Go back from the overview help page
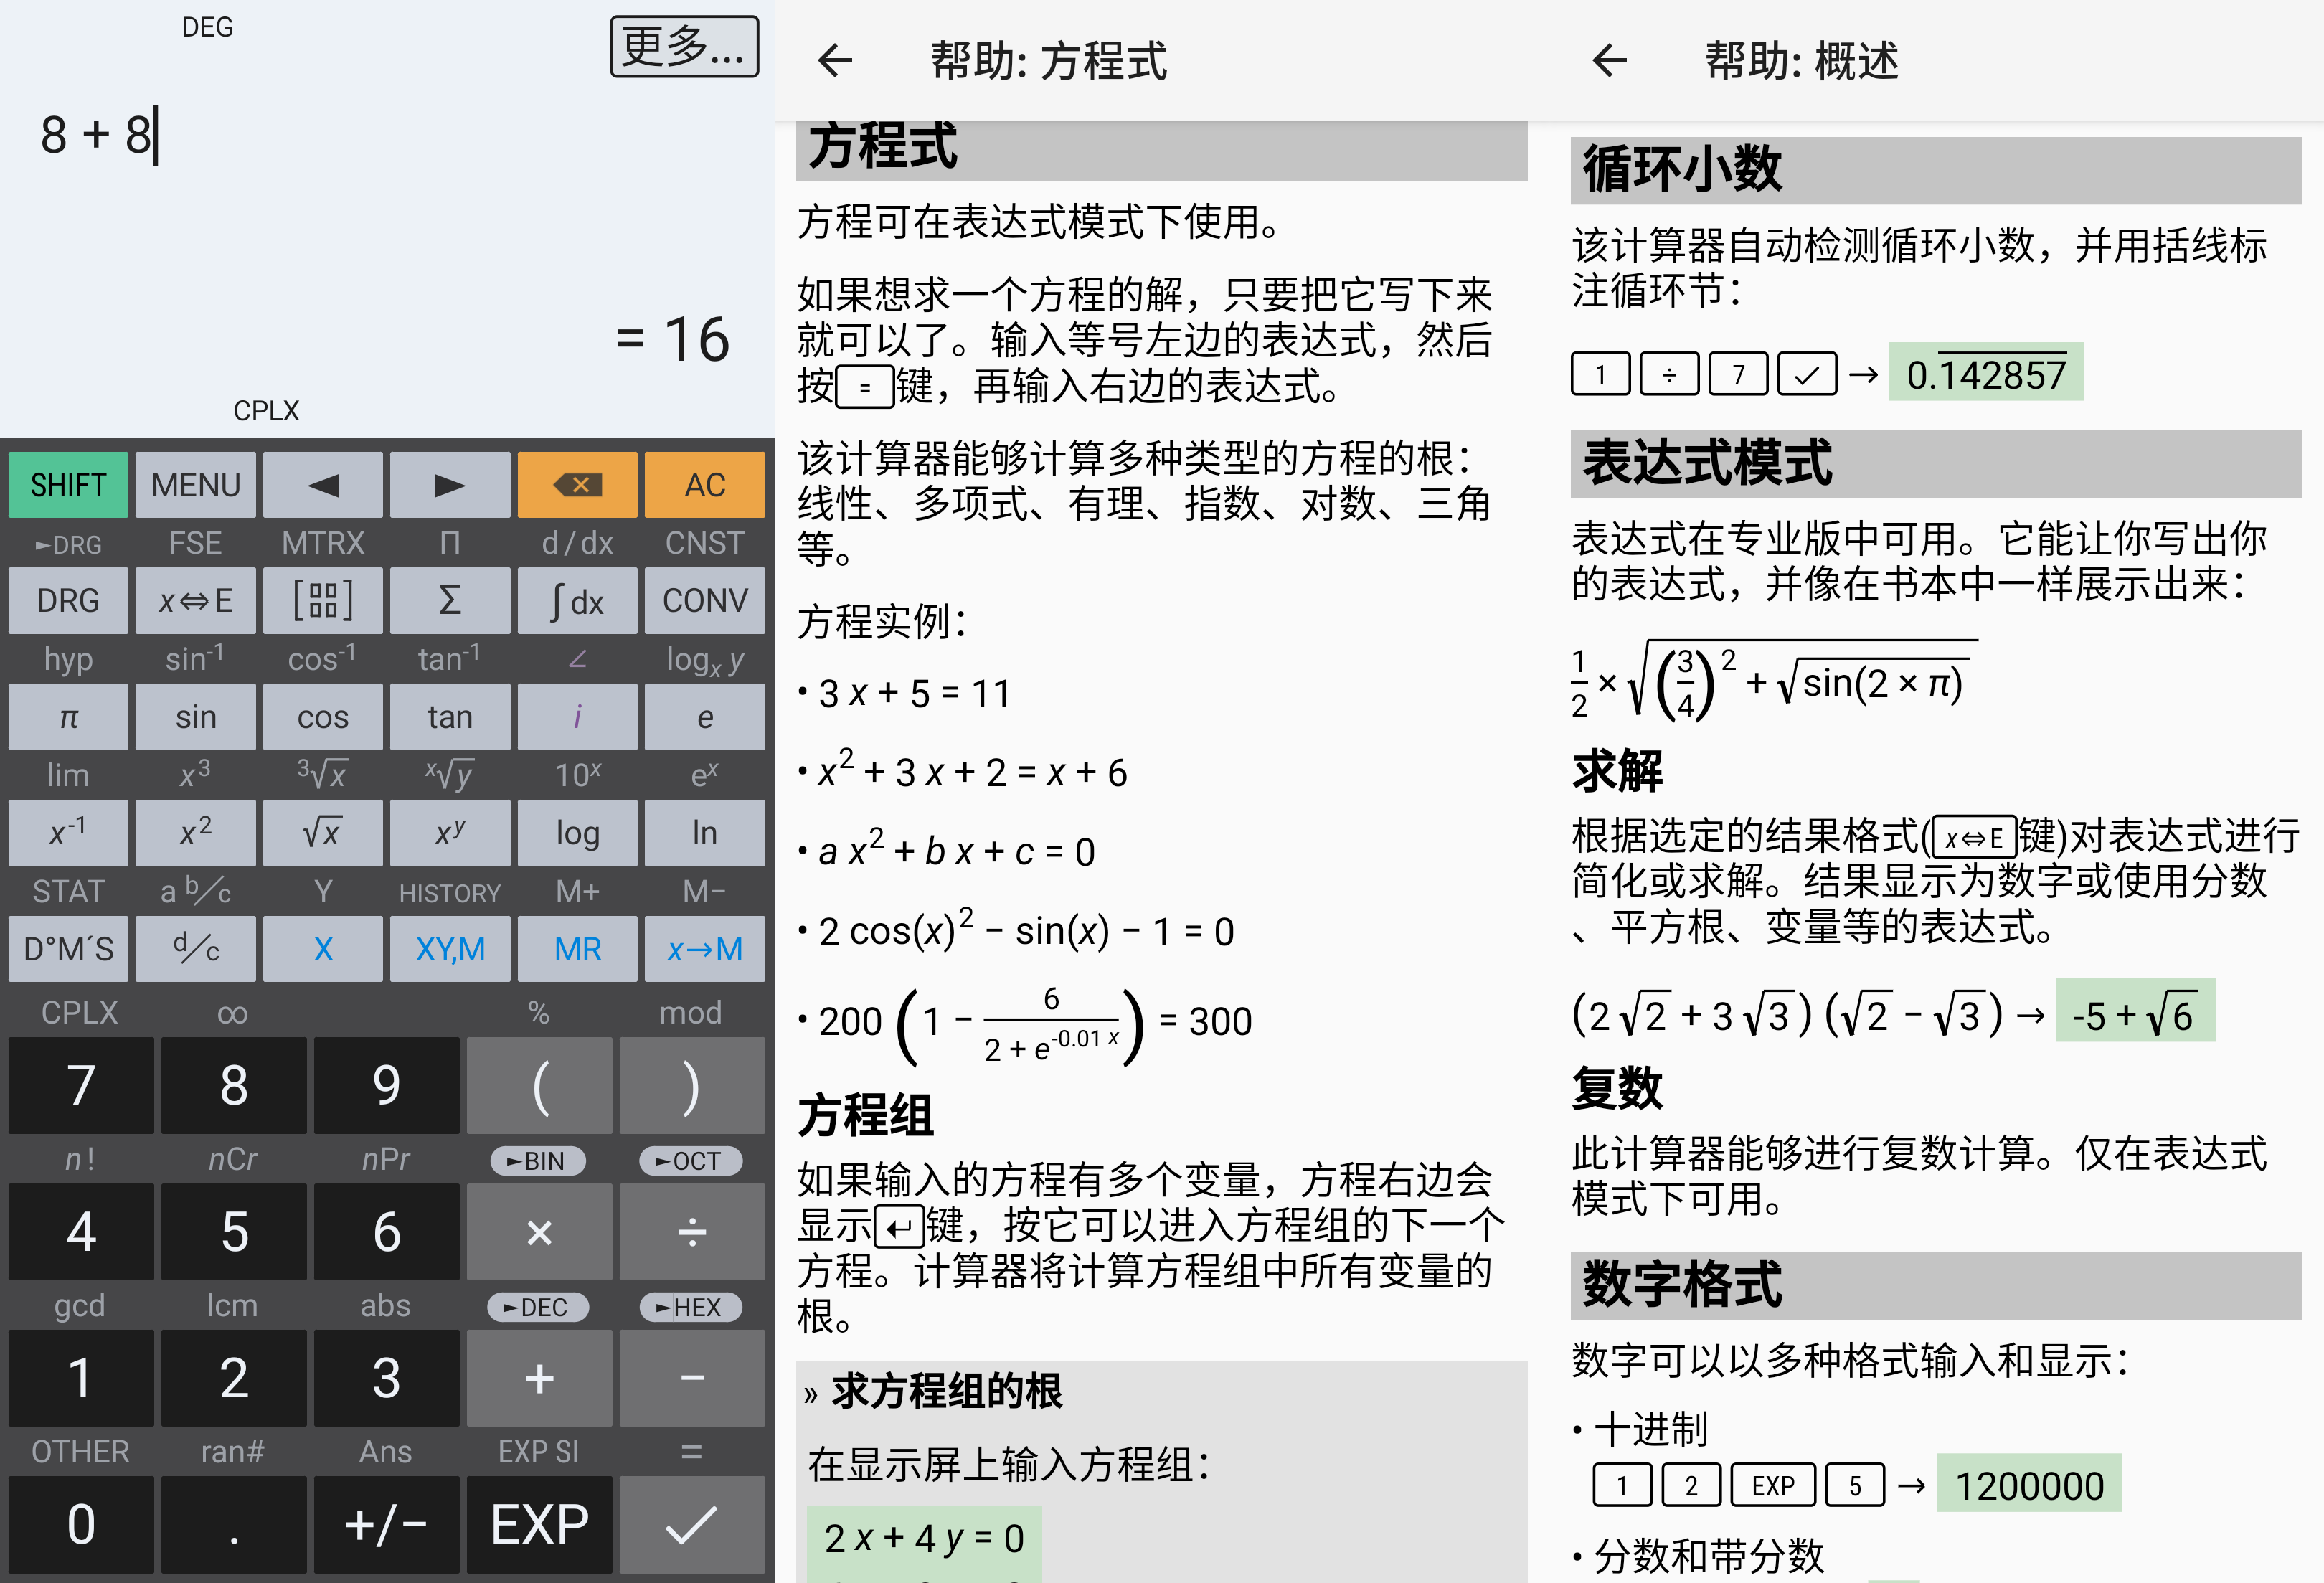 [x=1609, y=61]
